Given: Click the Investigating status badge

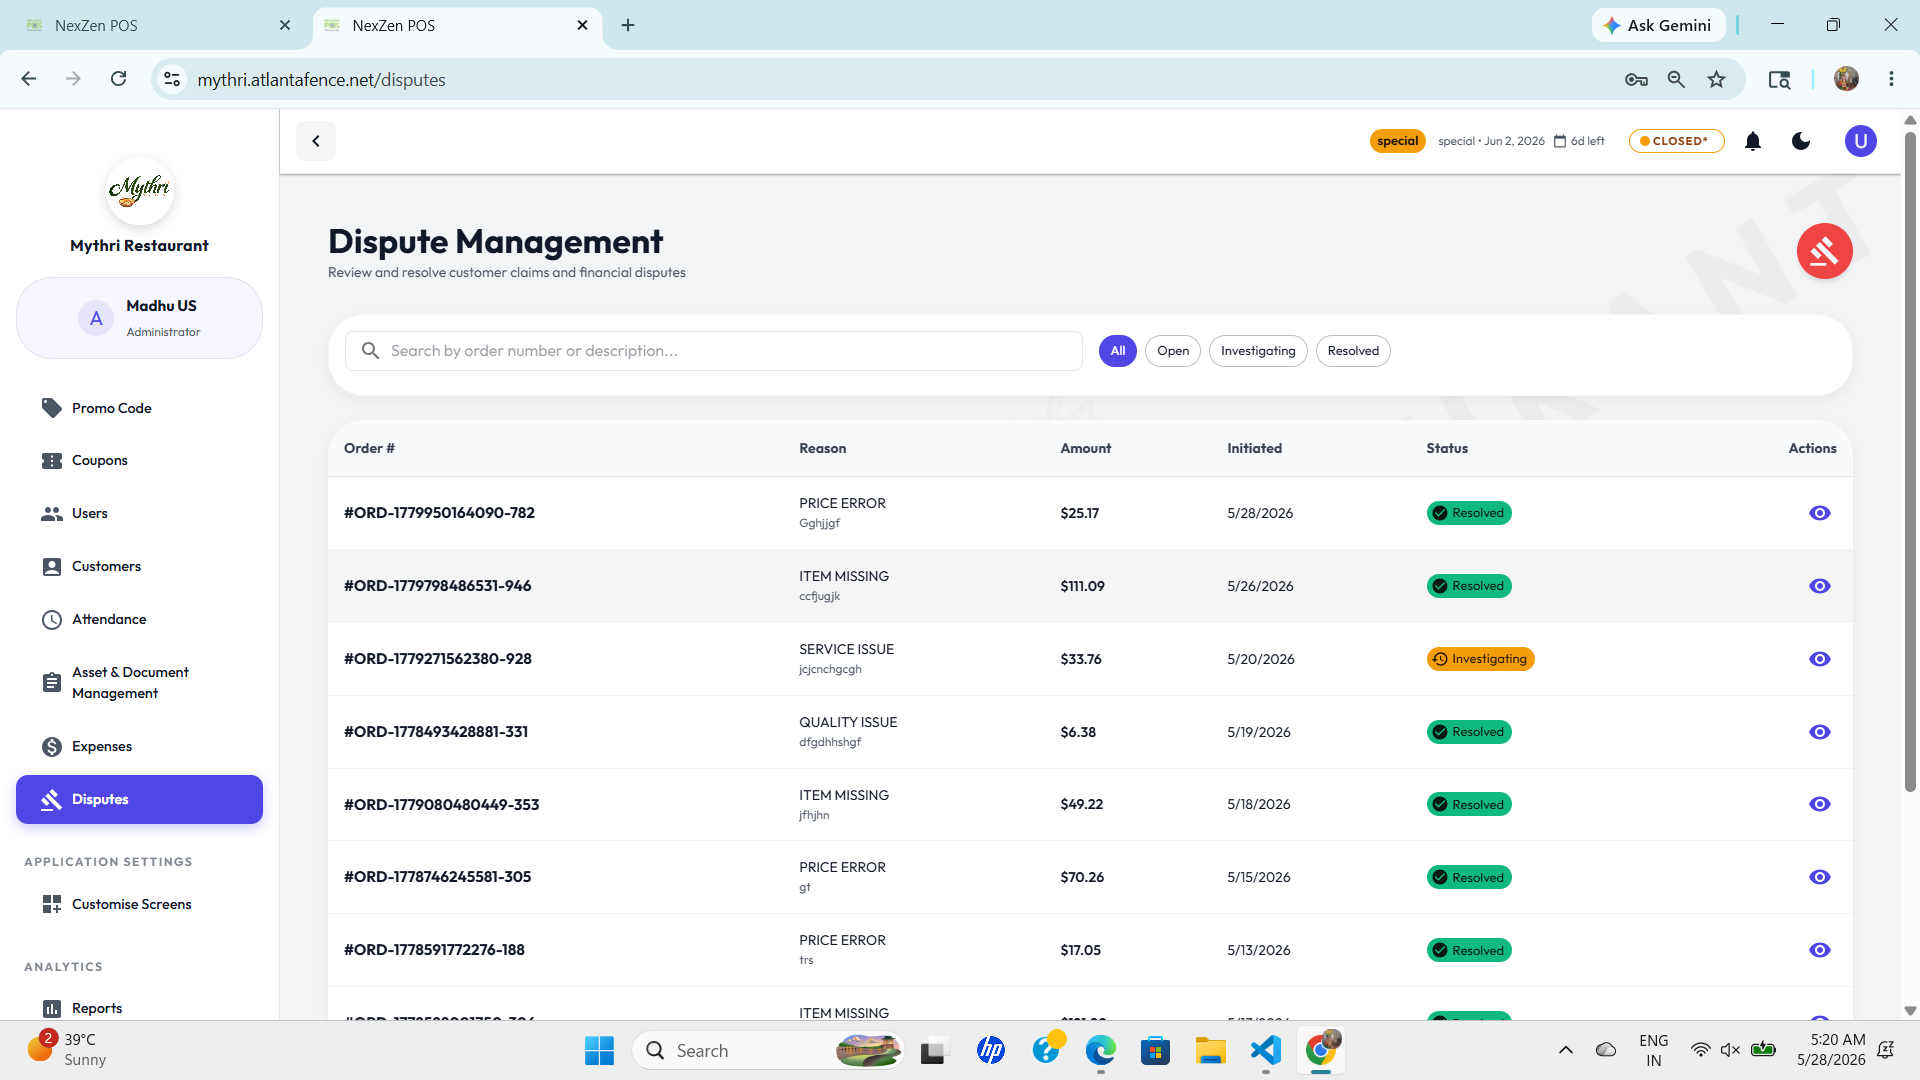Looking at the screenshot, I should (1480, 659).
